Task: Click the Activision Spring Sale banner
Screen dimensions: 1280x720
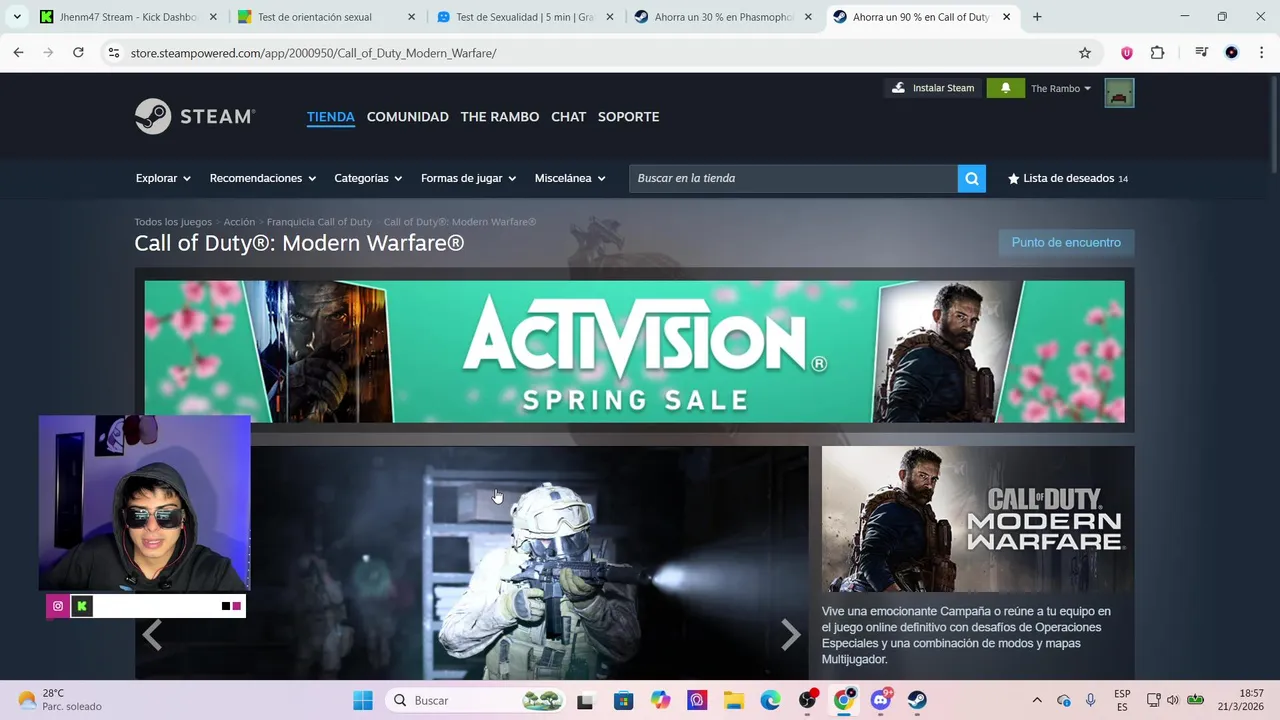Action: pos(634,351)
